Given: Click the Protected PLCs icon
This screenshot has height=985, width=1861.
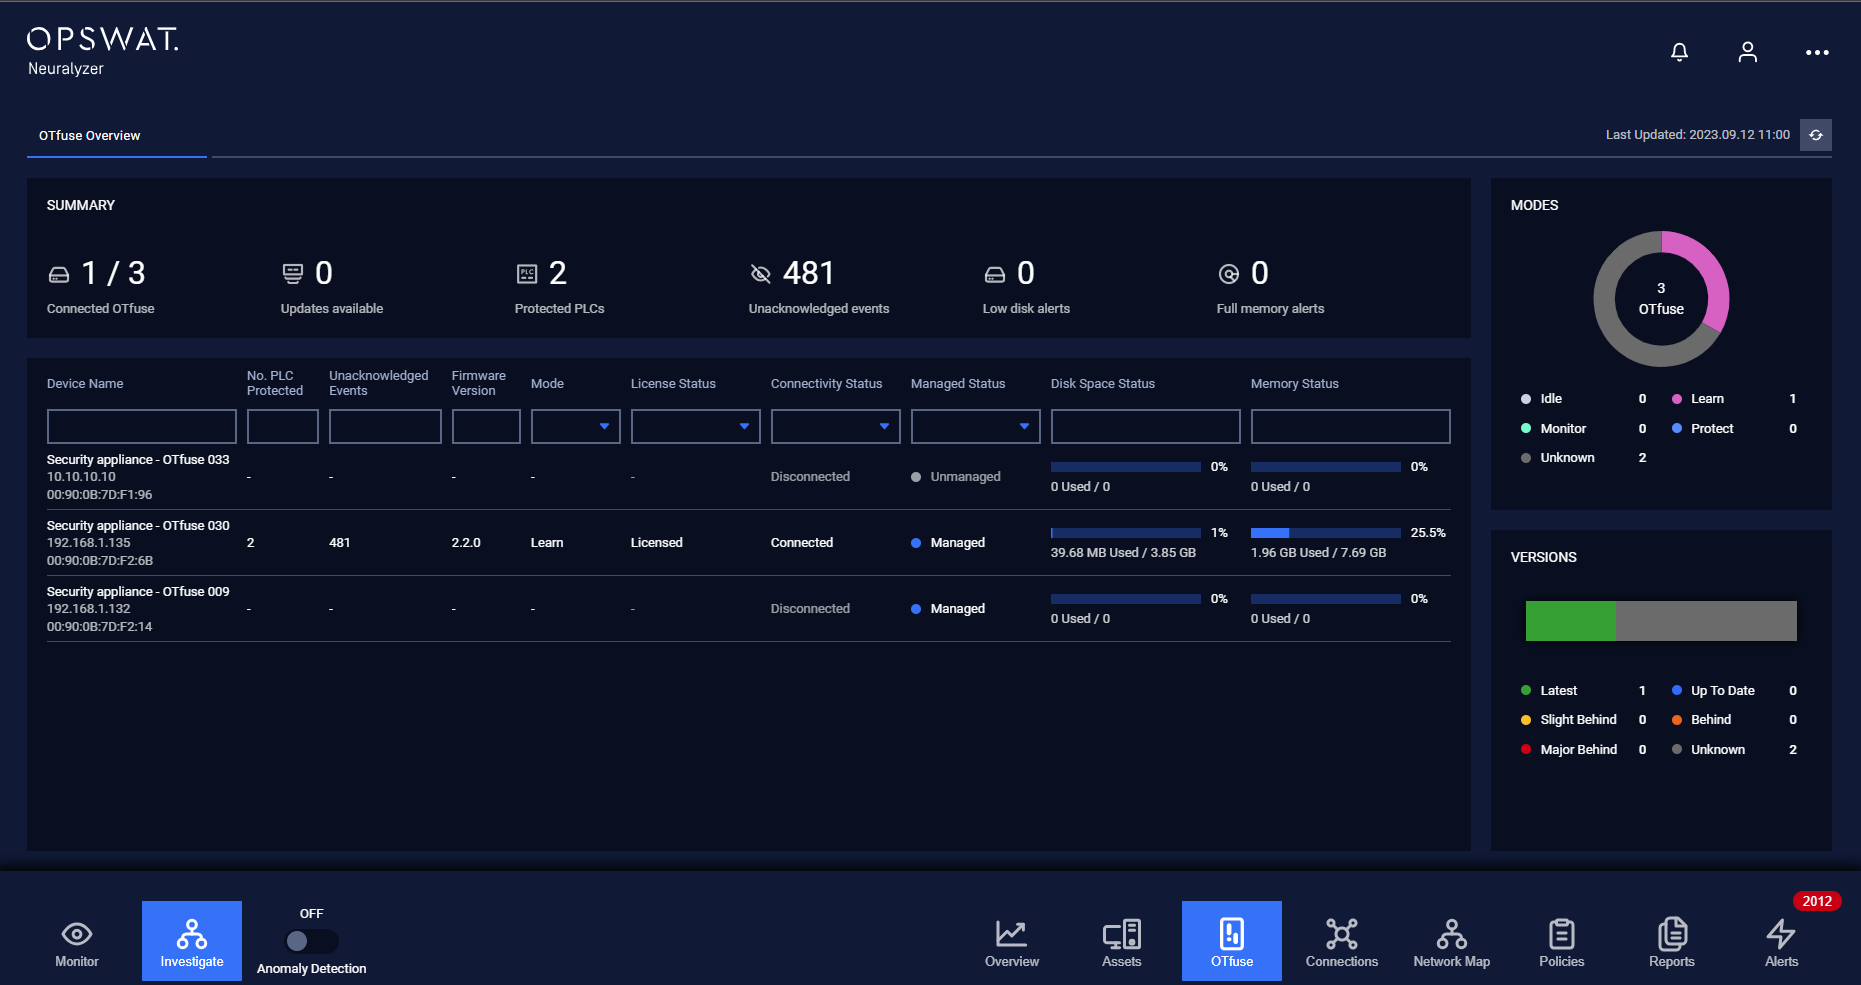Looking at the screenshot, I should point(527,274).
